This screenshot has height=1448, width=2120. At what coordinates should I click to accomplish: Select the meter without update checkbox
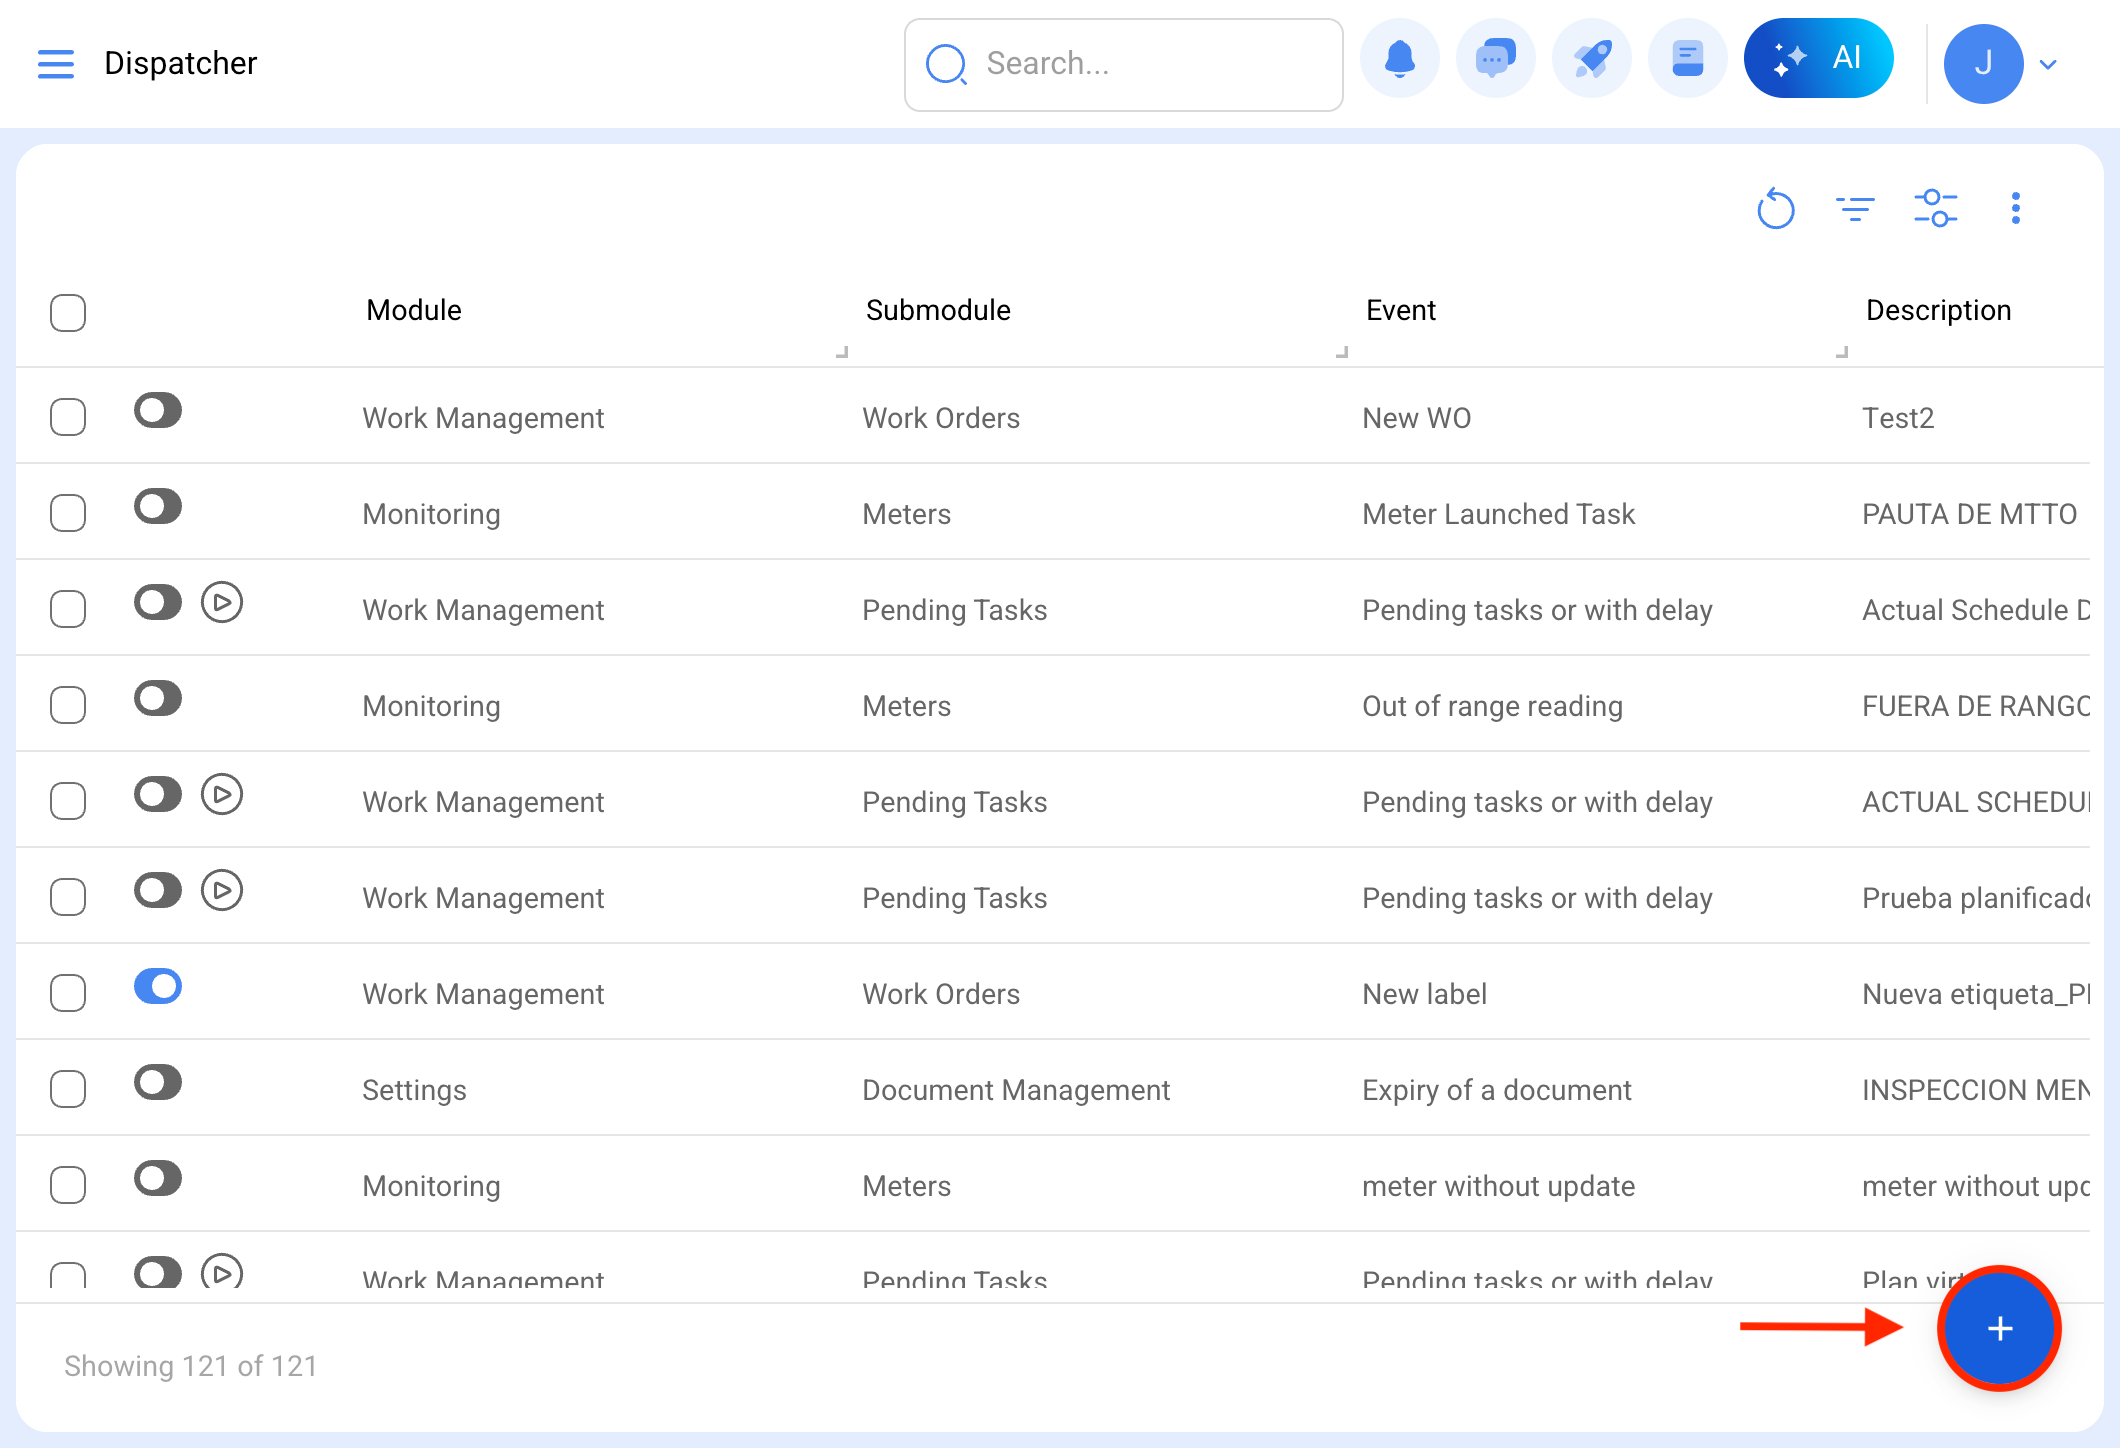tap(68, 1185)
